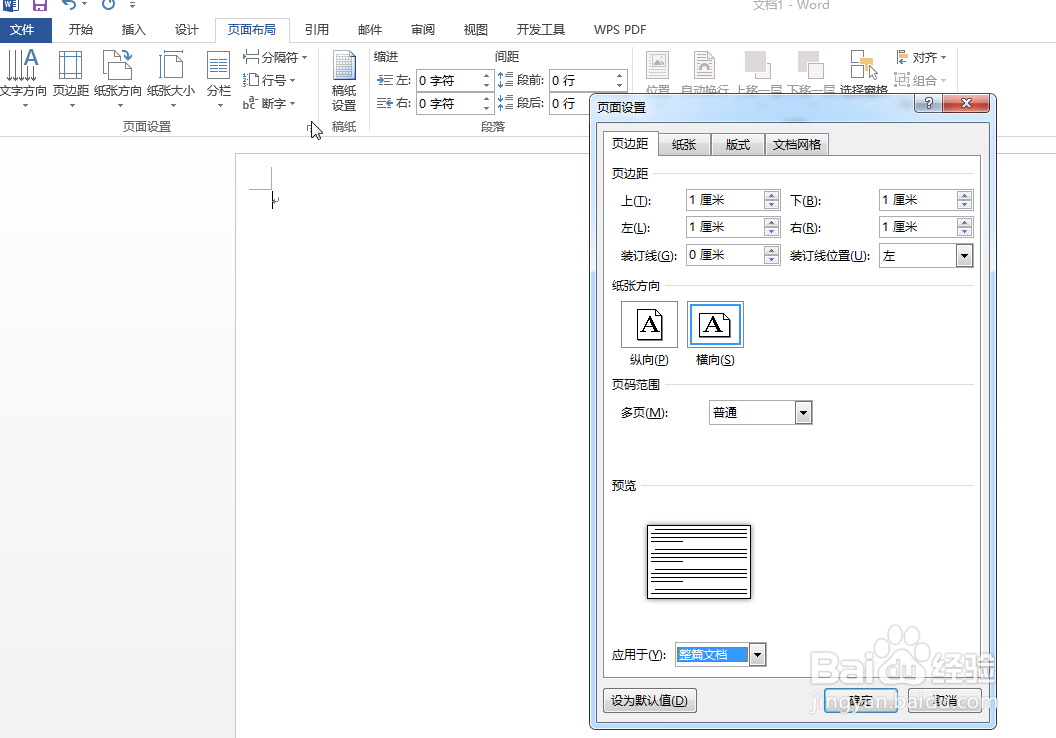The image size is (1056, 738).
Task: Click the 下 bottom margin input field
Action: coord(918,200)
